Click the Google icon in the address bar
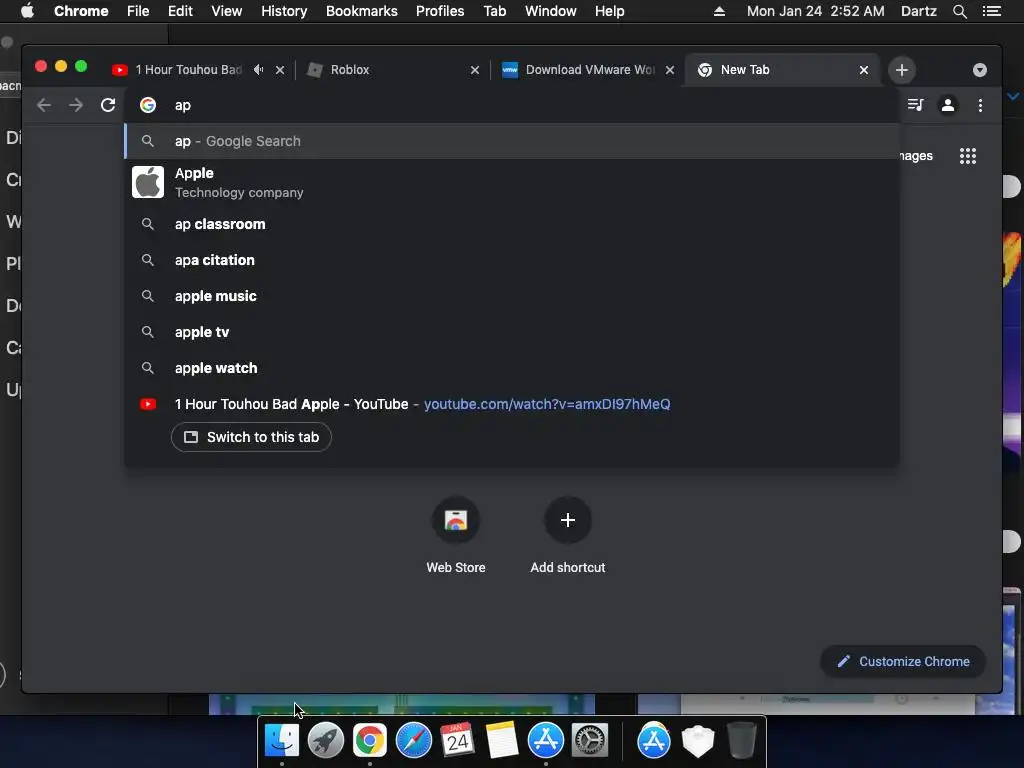This screenshot has height=768, width=1024. coord(148,105)
